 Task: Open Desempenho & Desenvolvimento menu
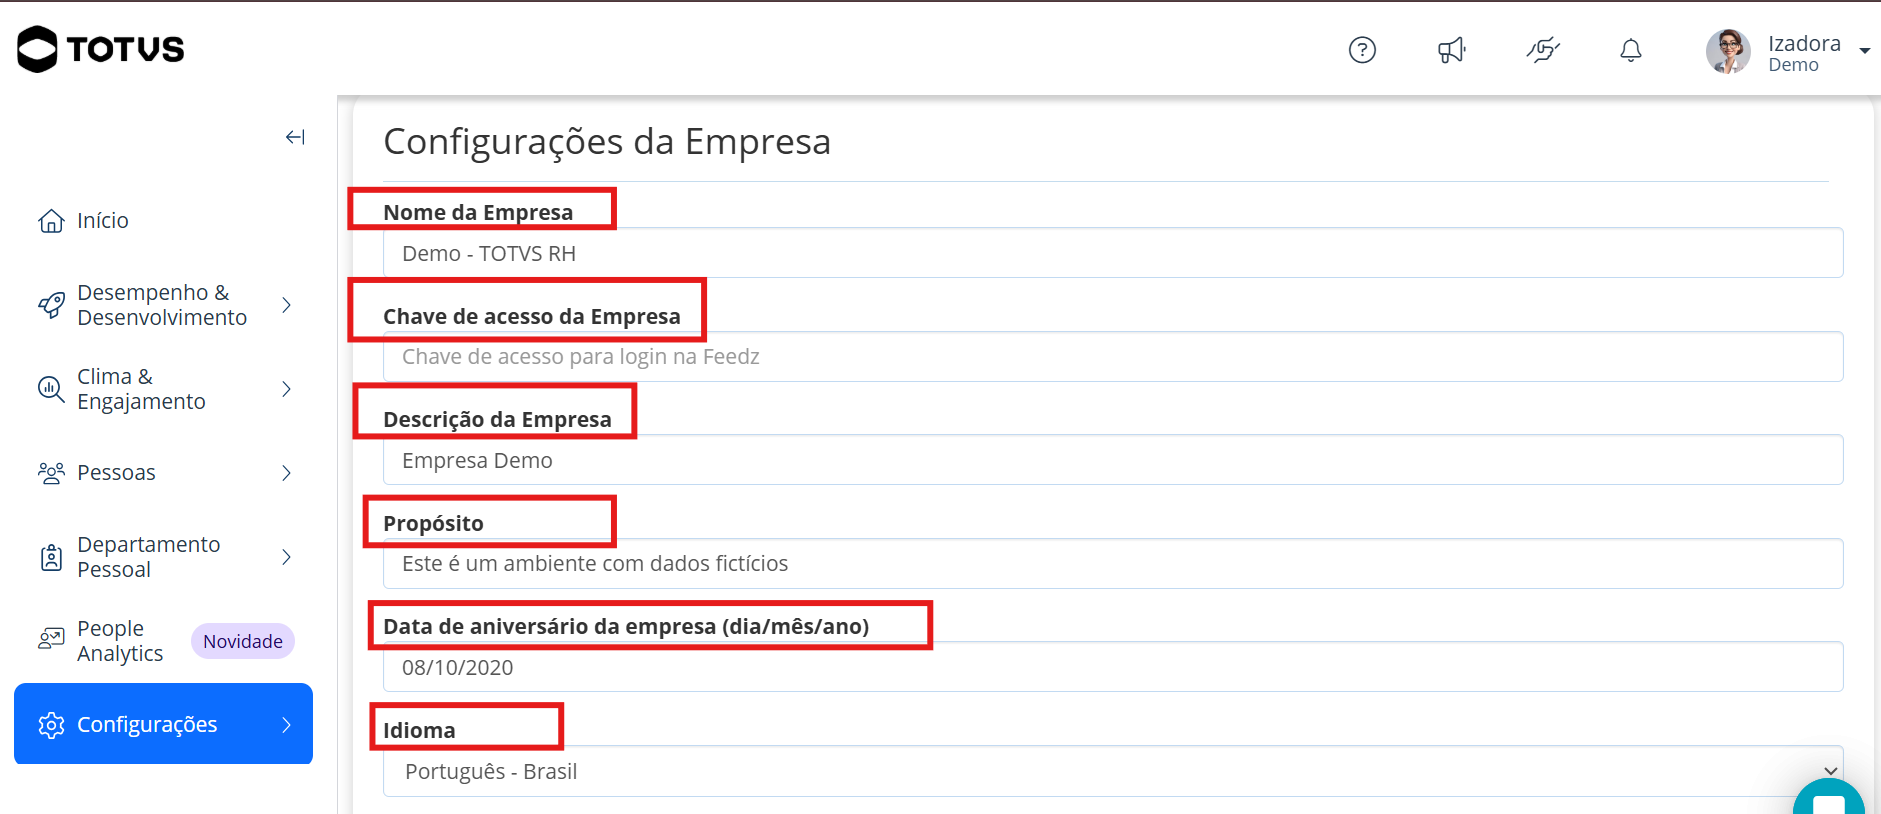coord(164,305)
